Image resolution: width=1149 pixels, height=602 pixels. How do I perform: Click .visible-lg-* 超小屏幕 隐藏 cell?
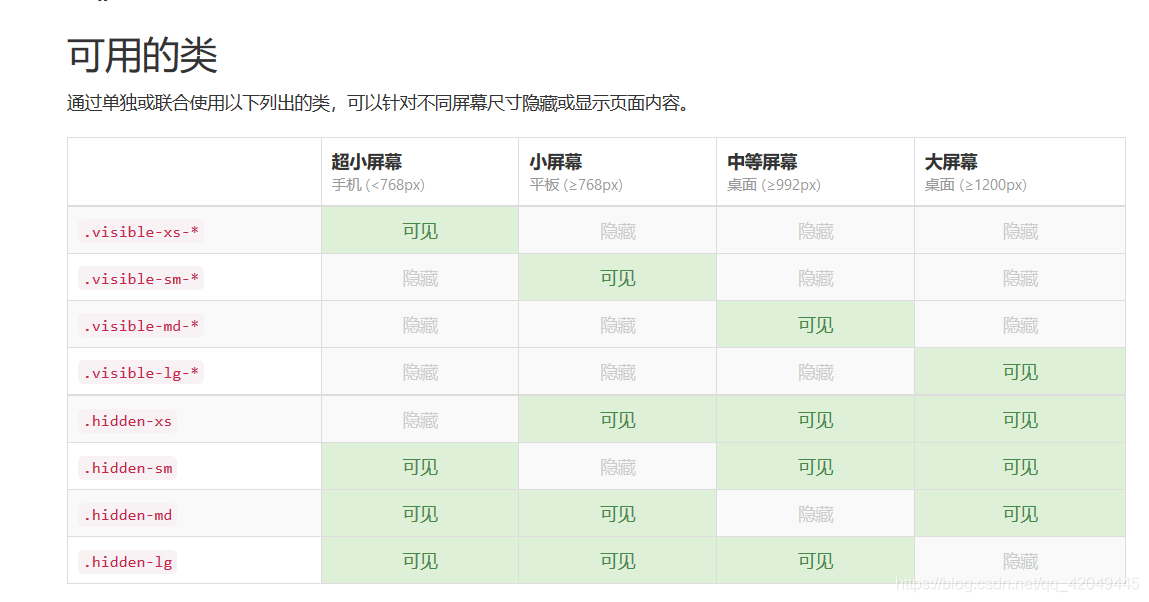pos(420,371)
